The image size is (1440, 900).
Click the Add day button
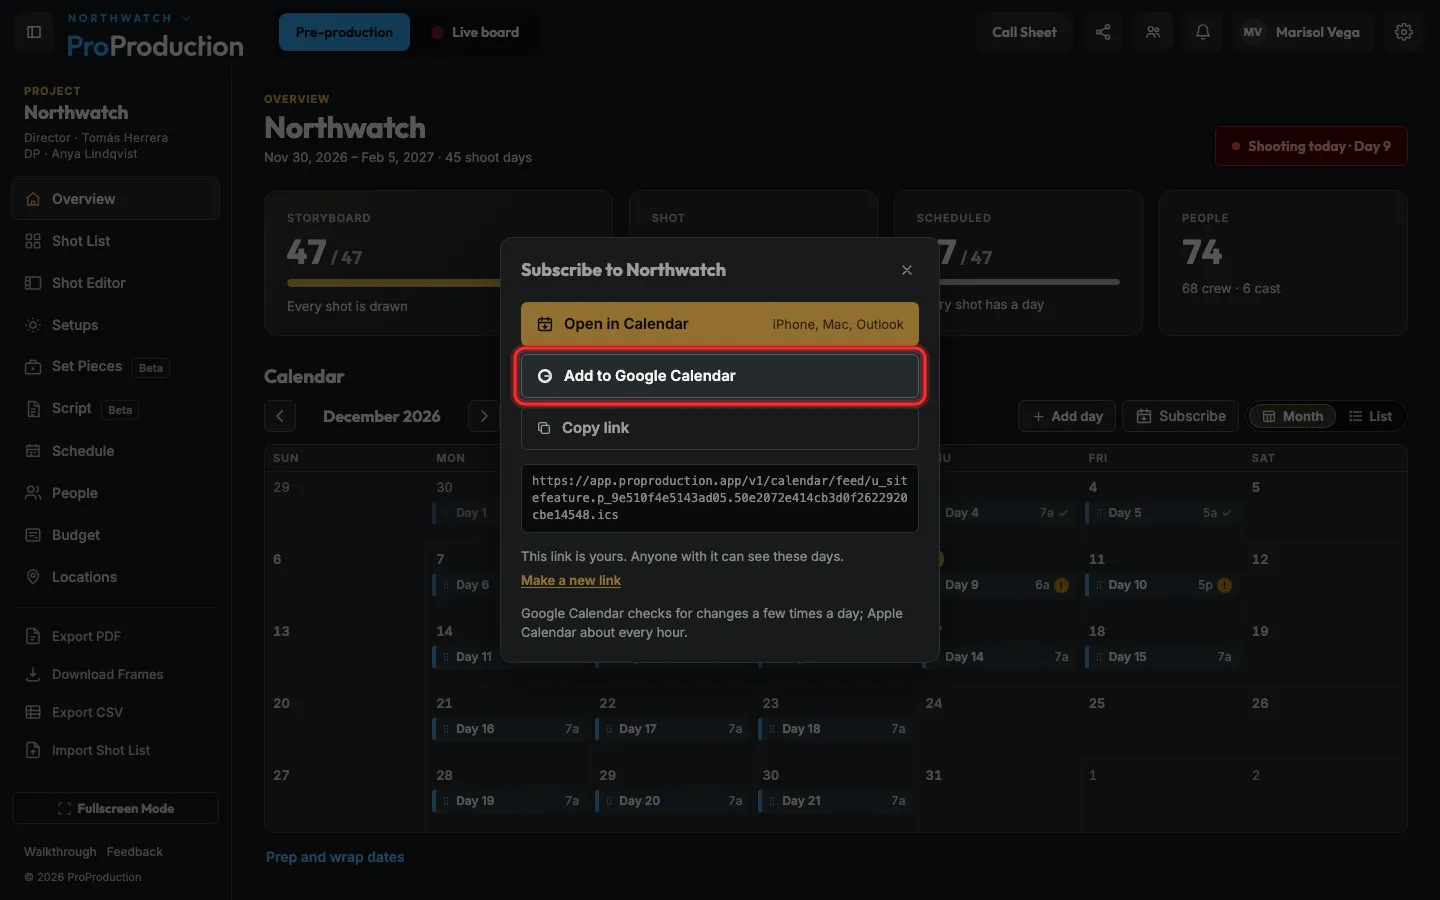(1067, 416)
